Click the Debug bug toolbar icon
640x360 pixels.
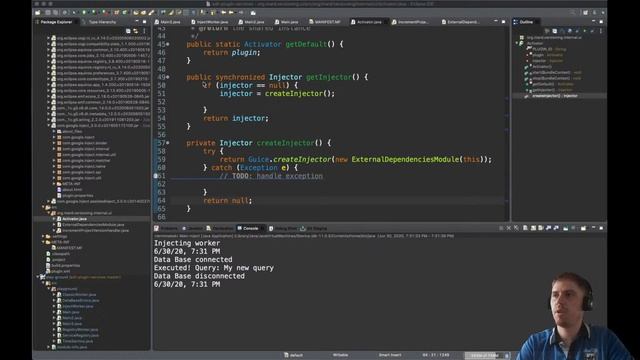point(74,13)
